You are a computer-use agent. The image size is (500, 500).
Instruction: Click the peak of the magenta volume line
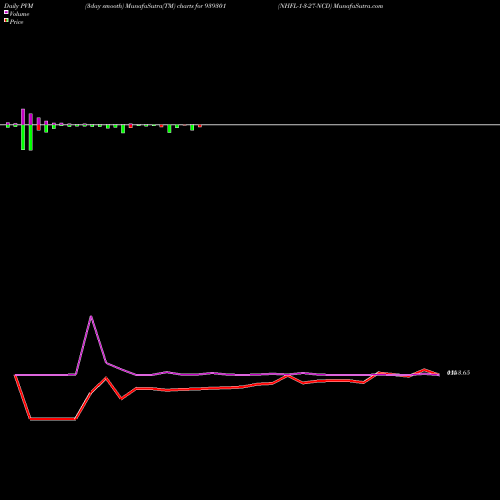[x=91, y=316]
